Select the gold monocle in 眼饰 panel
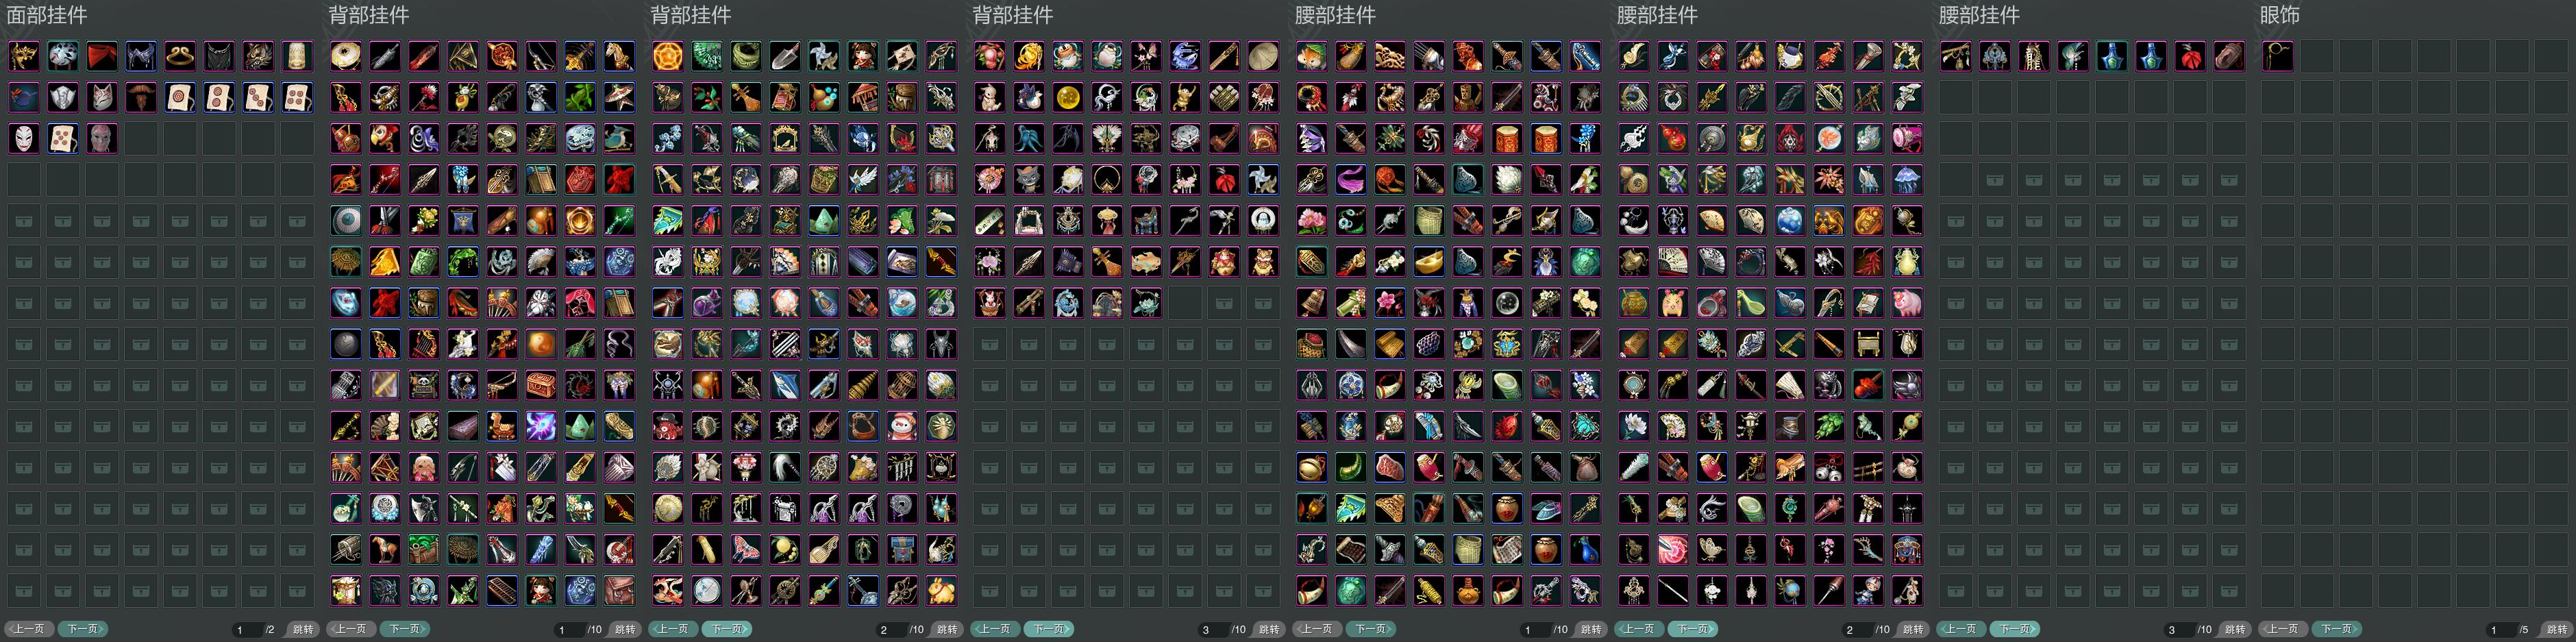Image resolution: width=2576 pixels, height=642 pixels. point(2278,56)
